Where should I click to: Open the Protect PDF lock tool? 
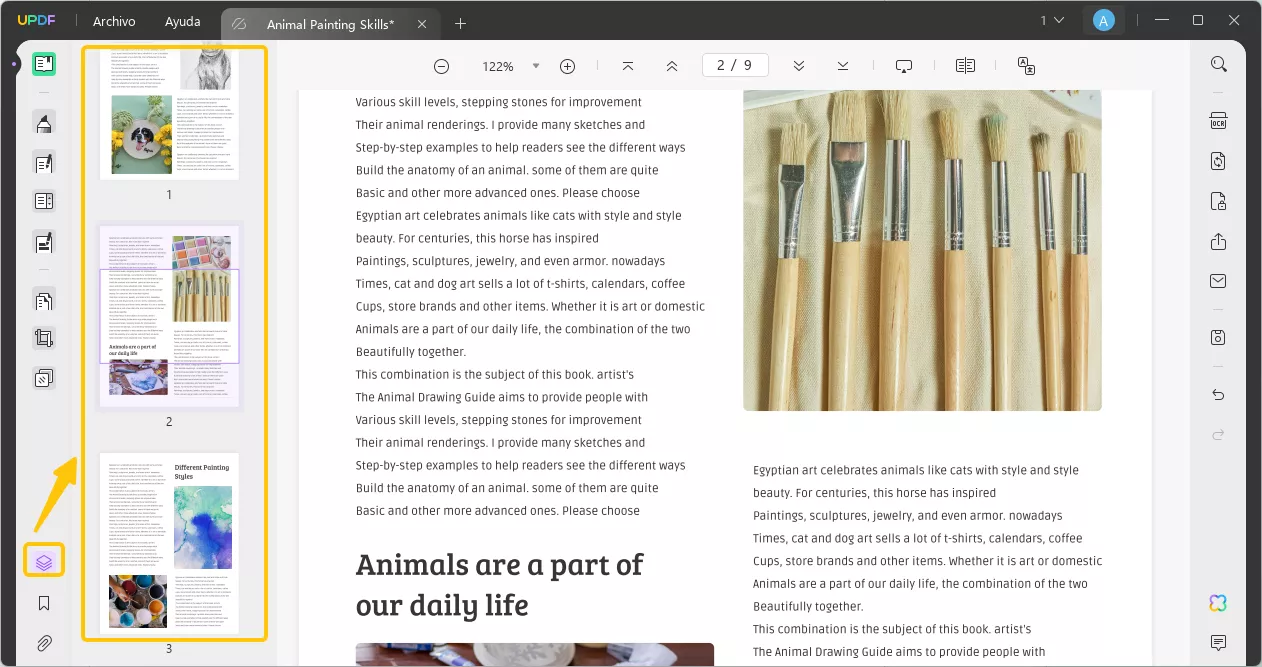click(1218, 201)
